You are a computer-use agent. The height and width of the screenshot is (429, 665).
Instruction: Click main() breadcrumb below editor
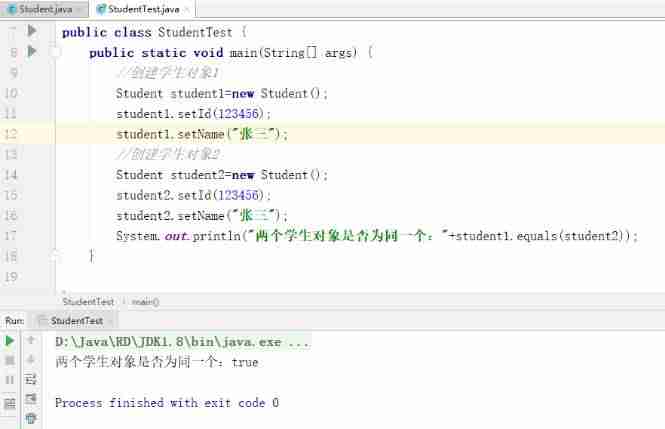click(x=145, y=301)
